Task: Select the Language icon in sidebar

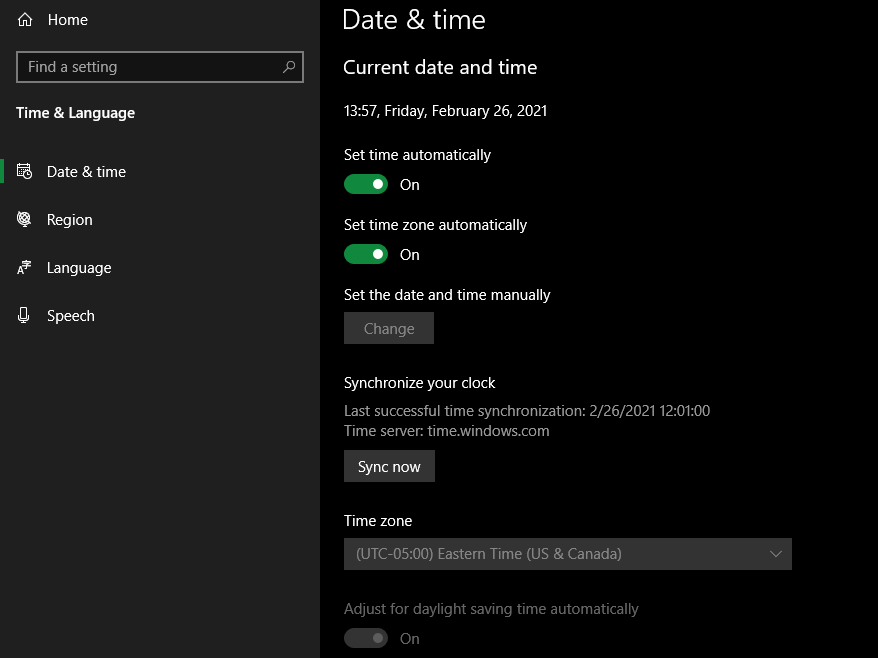Action: click(x=22, y=267)
